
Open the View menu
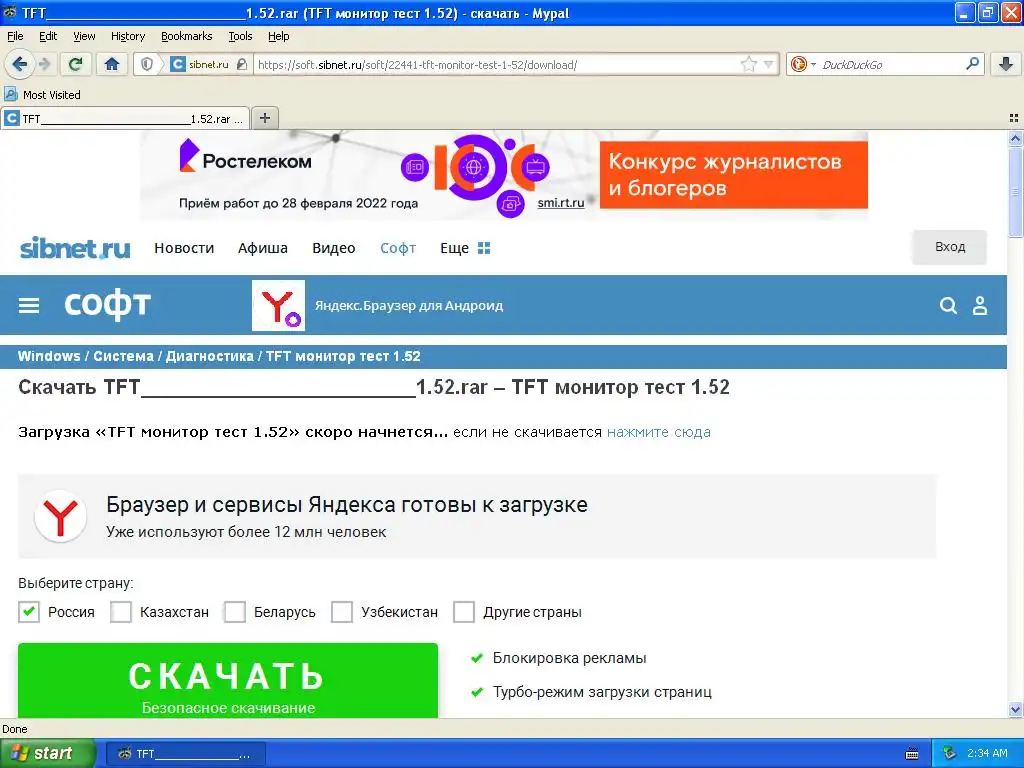click(x=84, y=36)
